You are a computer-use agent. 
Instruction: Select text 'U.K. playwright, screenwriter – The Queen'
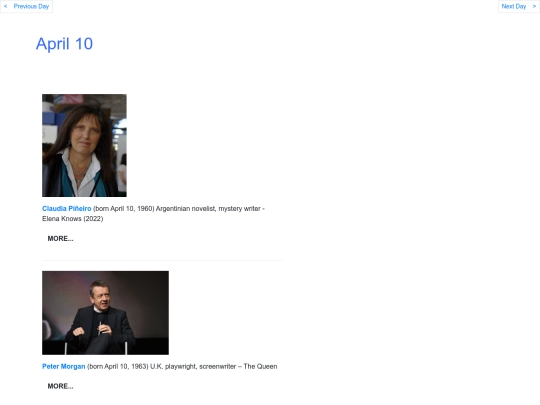coord(214,366)
